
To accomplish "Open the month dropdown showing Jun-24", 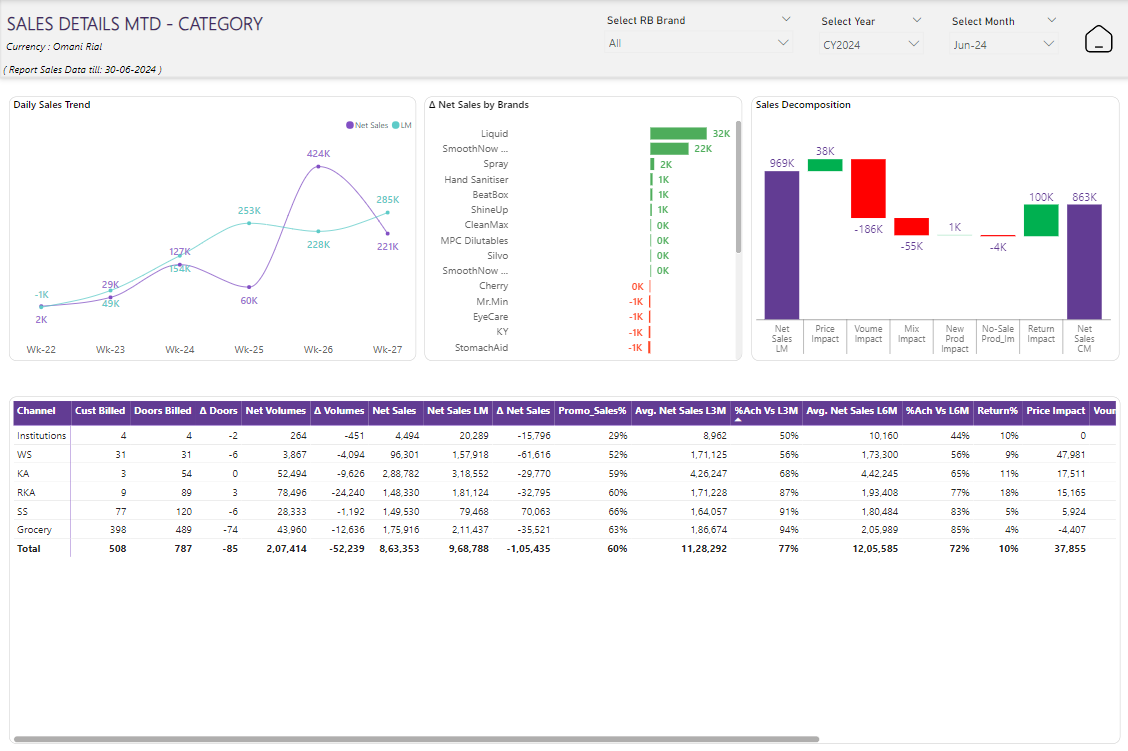I will pyautogui.click(x=1003, y=44).
